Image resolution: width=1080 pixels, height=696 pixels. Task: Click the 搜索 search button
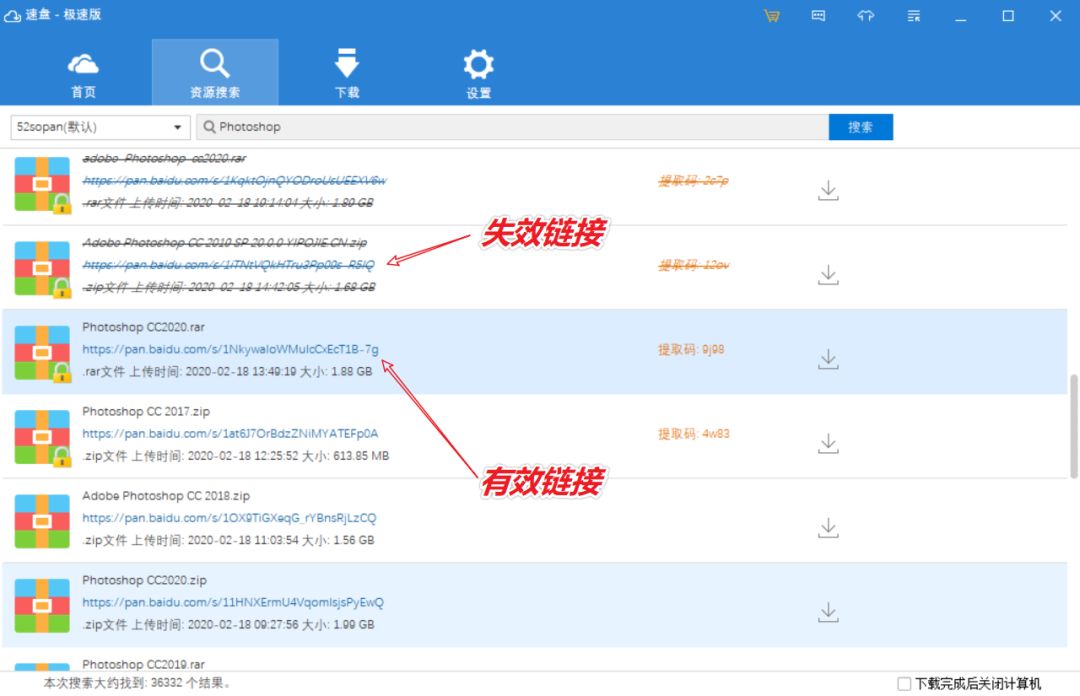(x=860, y=127)
